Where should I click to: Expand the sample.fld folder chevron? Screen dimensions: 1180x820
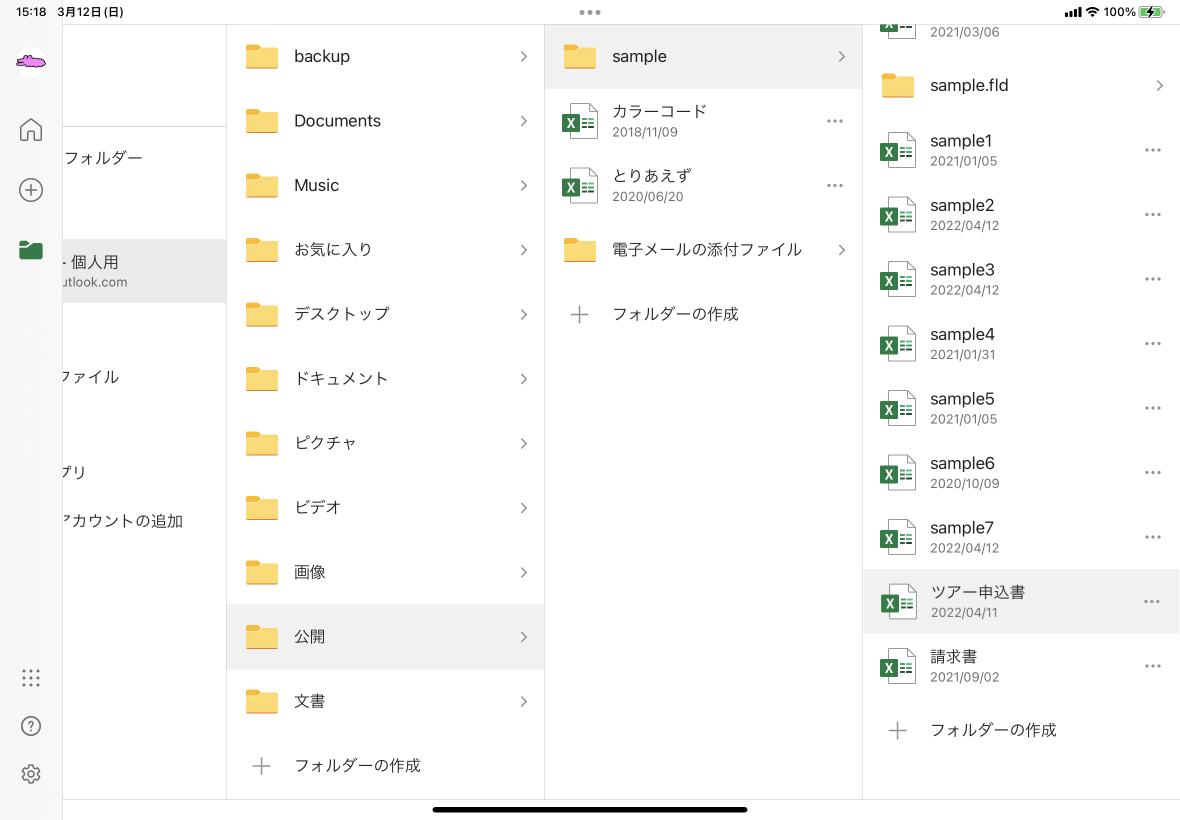1159,86
